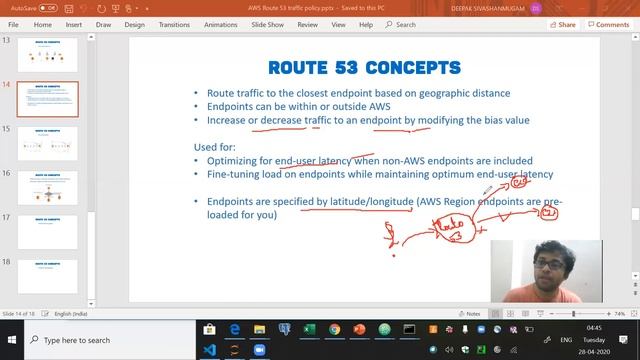Click the volume speaker tray icon
This screenshot has height=360, width=640.
tap(449, 350)
